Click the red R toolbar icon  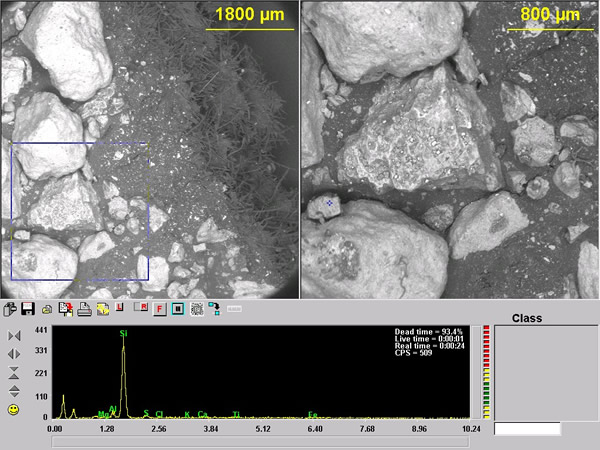coord(141,307)
